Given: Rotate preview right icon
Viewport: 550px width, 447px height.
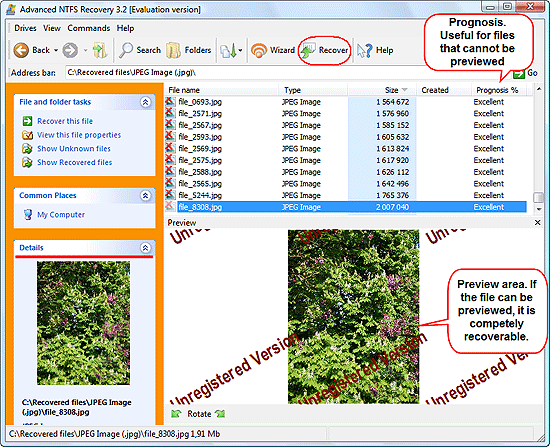Looking at the screenshot, I should tap(220, 414).
